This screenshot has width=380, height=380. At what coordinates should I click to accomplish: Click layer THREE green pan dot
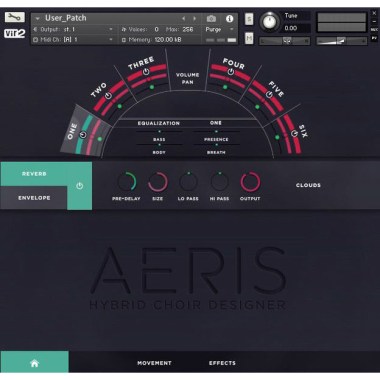tap(152, 87)
